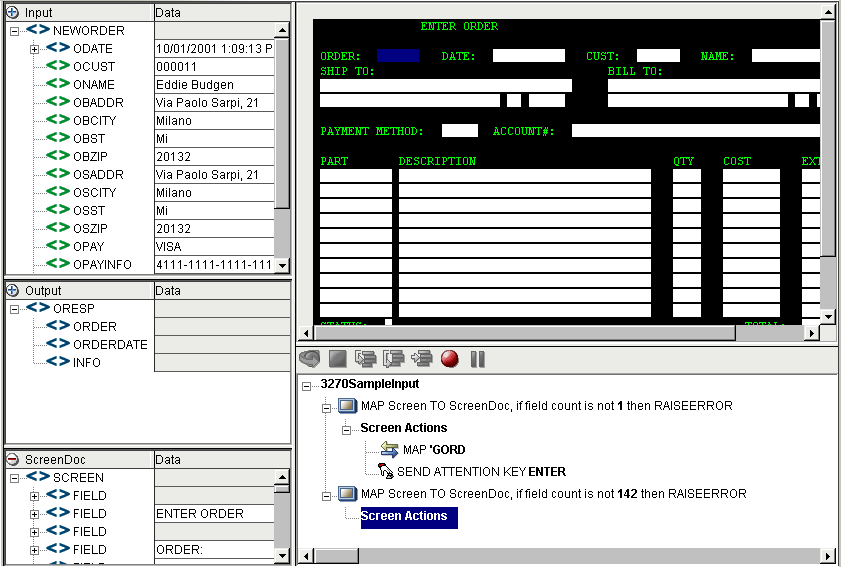841x567 pixels.
Task: Click the terminal screen vertical scroll down arrow
Action: [828, 316]
